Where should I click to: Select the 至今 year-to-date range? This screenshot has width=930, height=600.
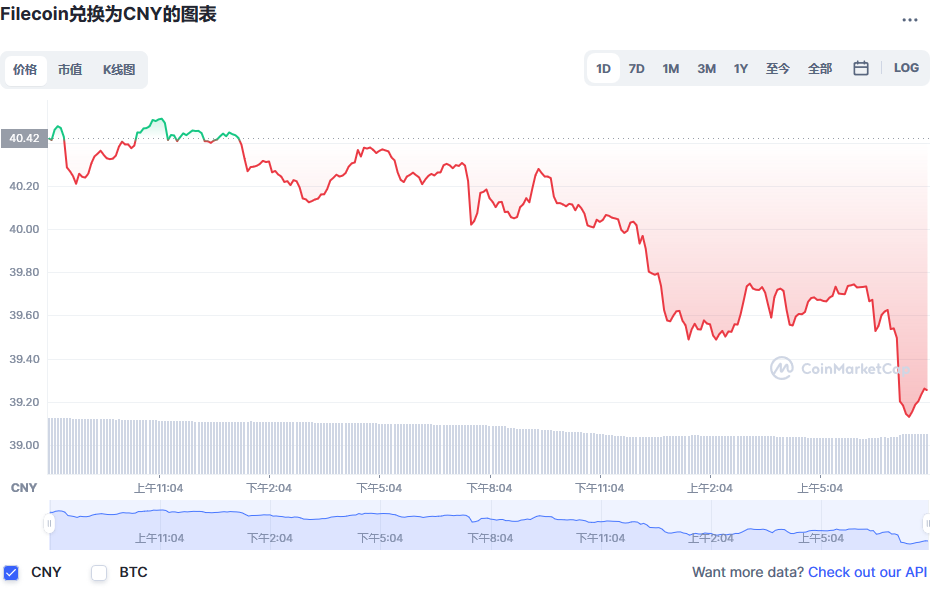(x=778, y=69)
